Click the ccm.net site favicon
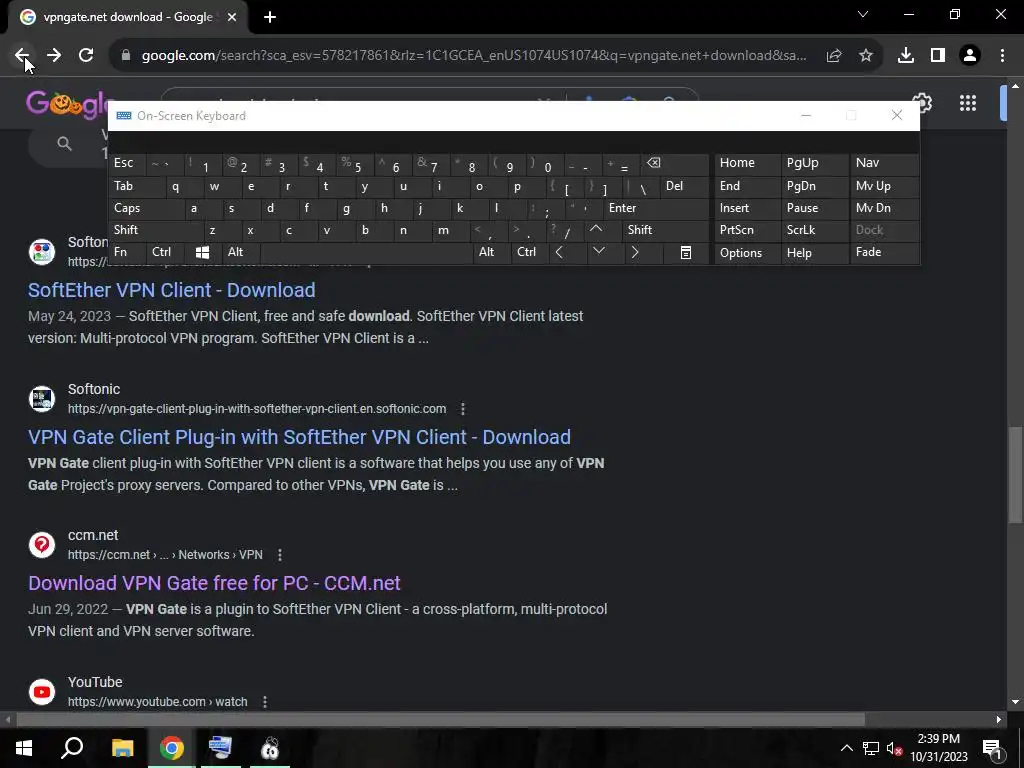 coord(42,545)
